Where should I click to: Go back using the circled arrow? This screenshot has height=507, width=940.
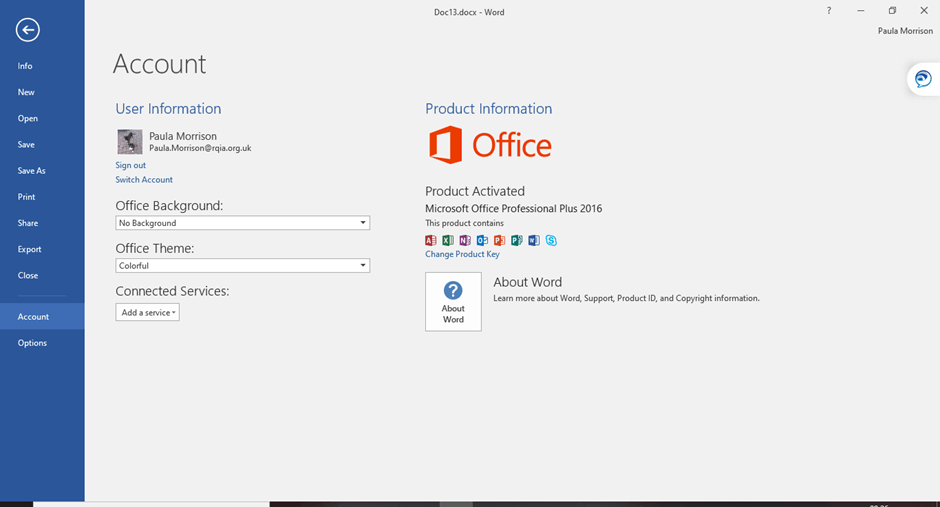pyautogui.click(x=28, y=30)
